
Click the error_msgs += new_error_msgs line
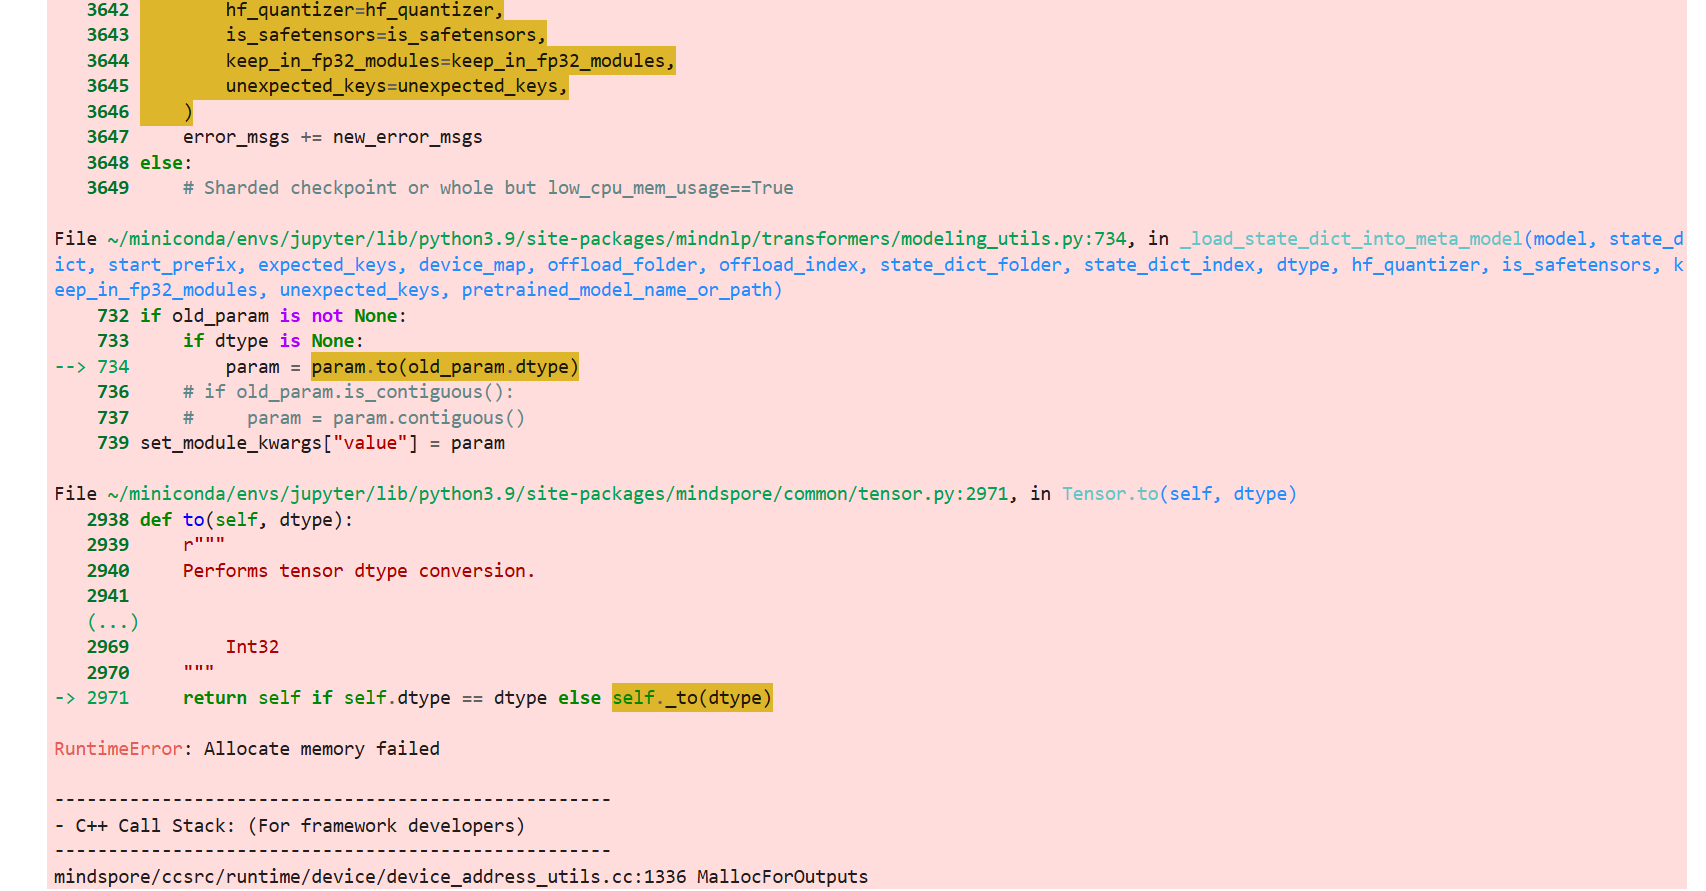pos(332,137)
